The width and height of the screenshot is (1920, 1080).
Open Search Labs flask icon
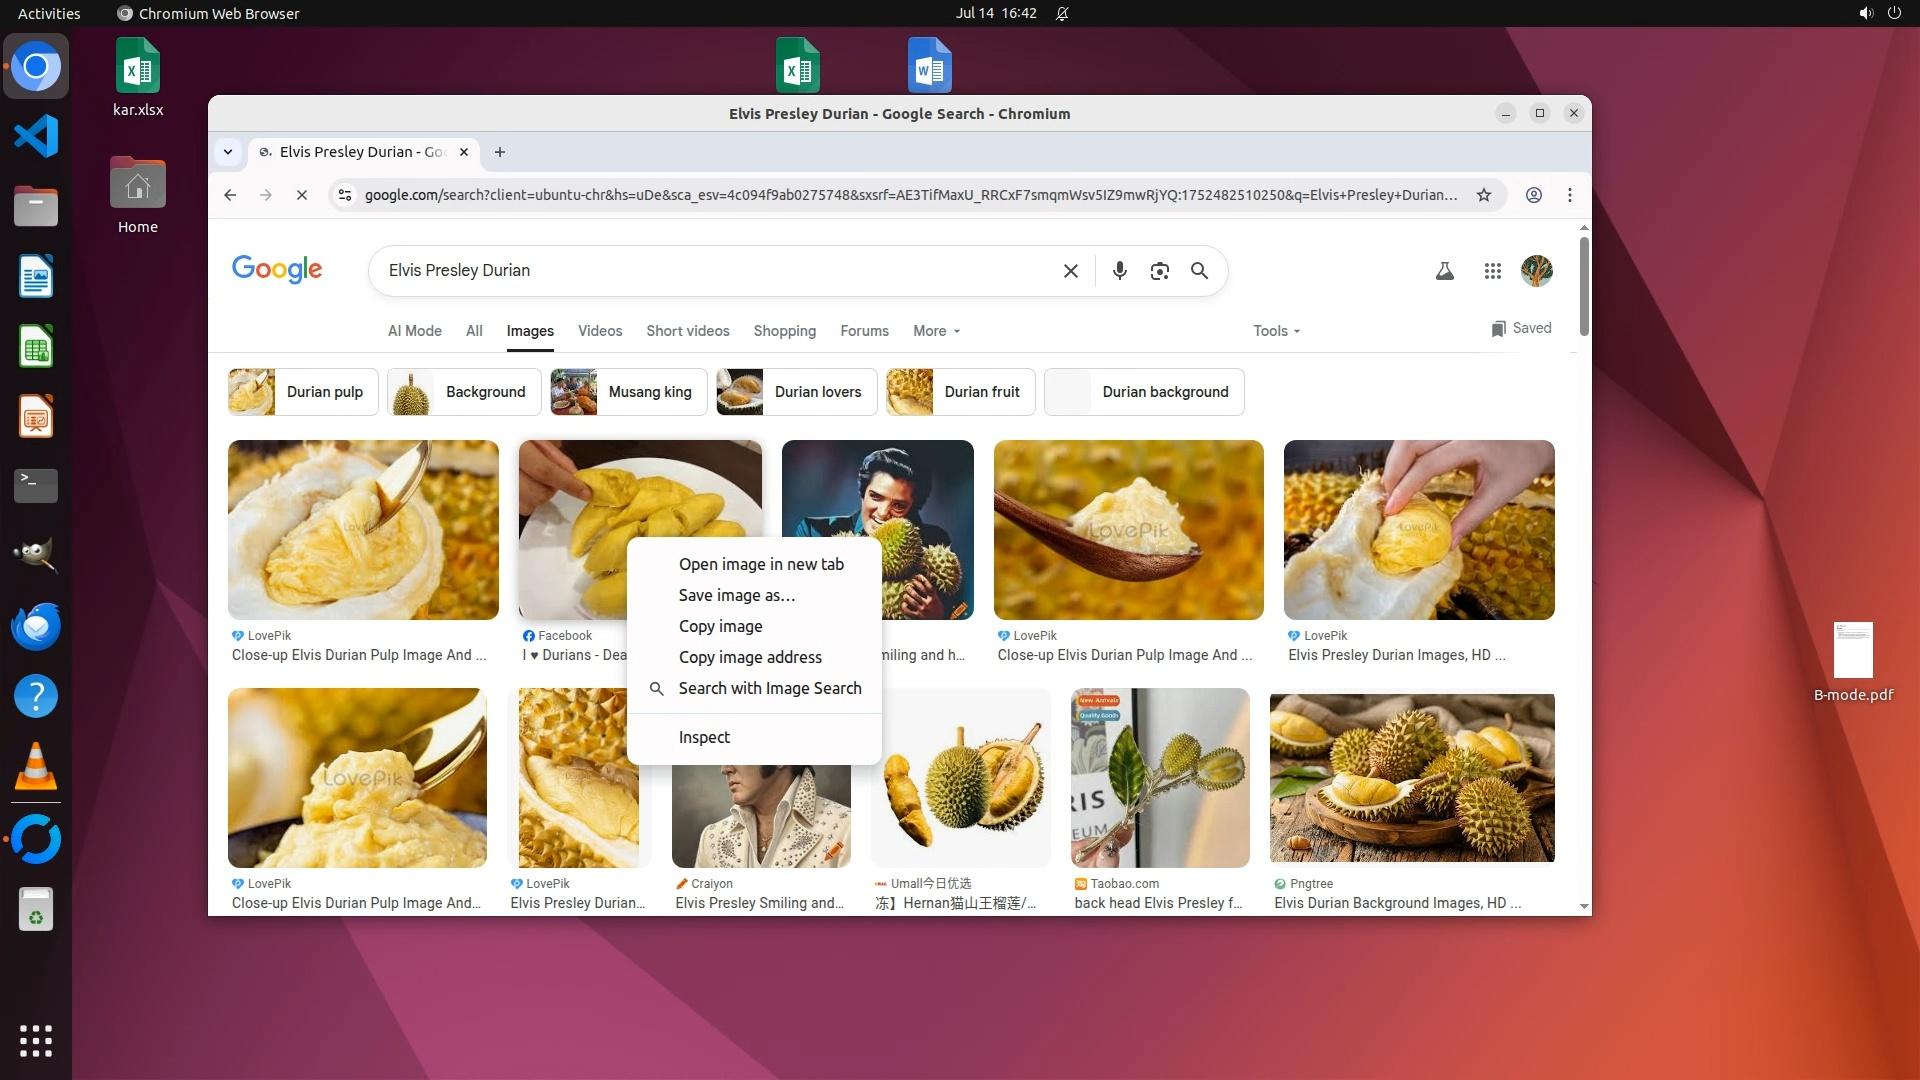[1444, 270]
